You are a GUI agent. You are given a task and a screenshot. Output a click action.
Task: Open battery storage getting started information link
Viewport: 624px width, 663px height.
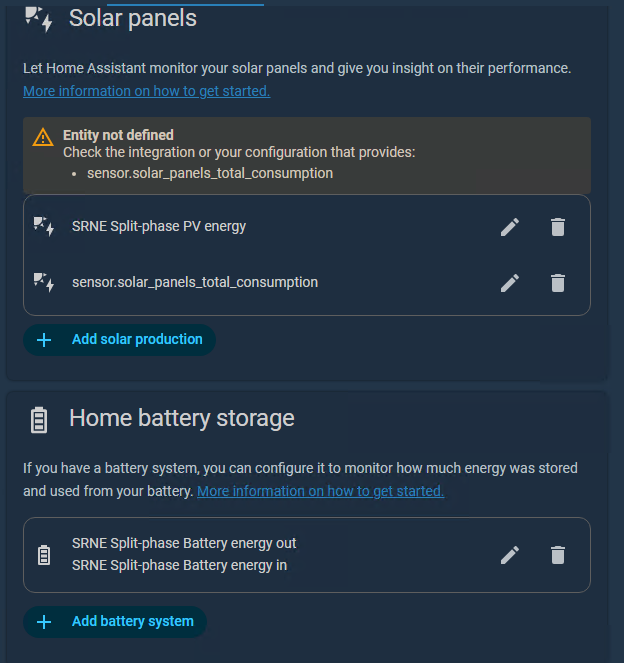pyautogui.click(x=320, y=491)
